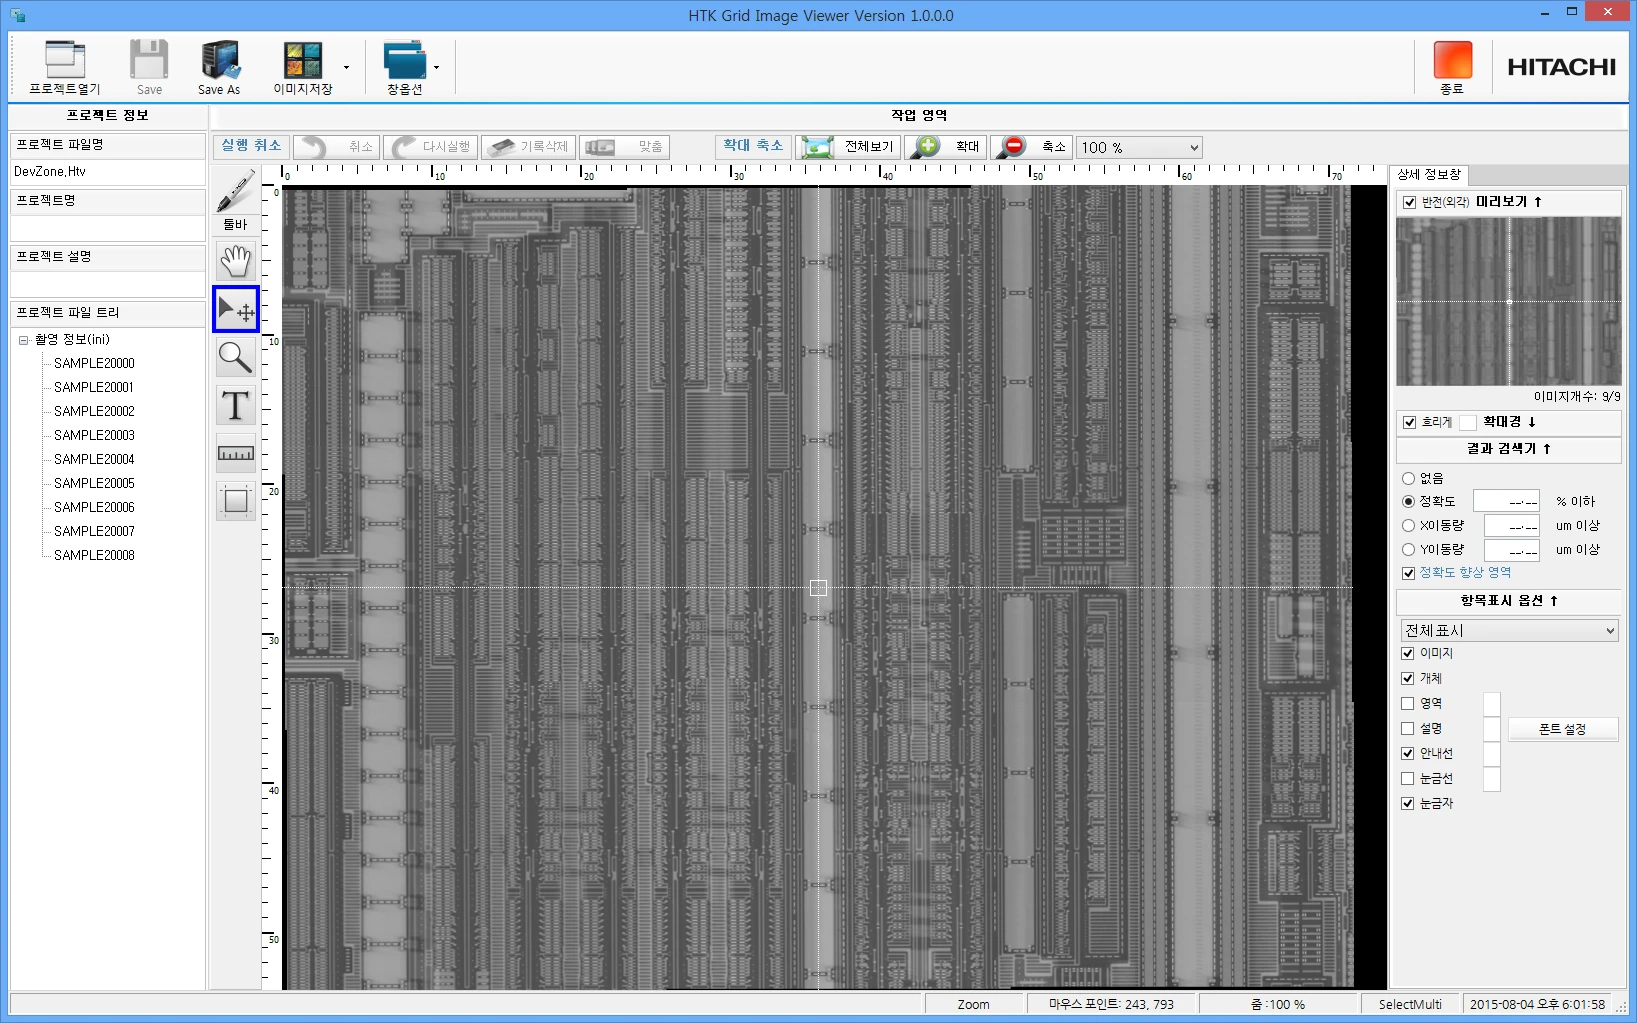Click the orange 종료 exit icon
This screenshot has height=1023, width=1637.
[1453, 60]
